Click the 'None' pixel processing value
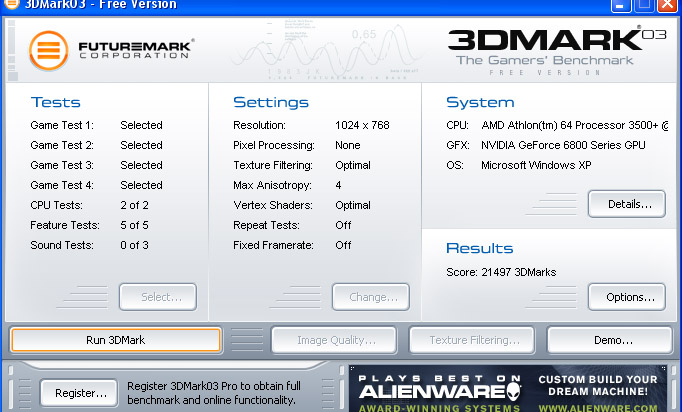 348,145
